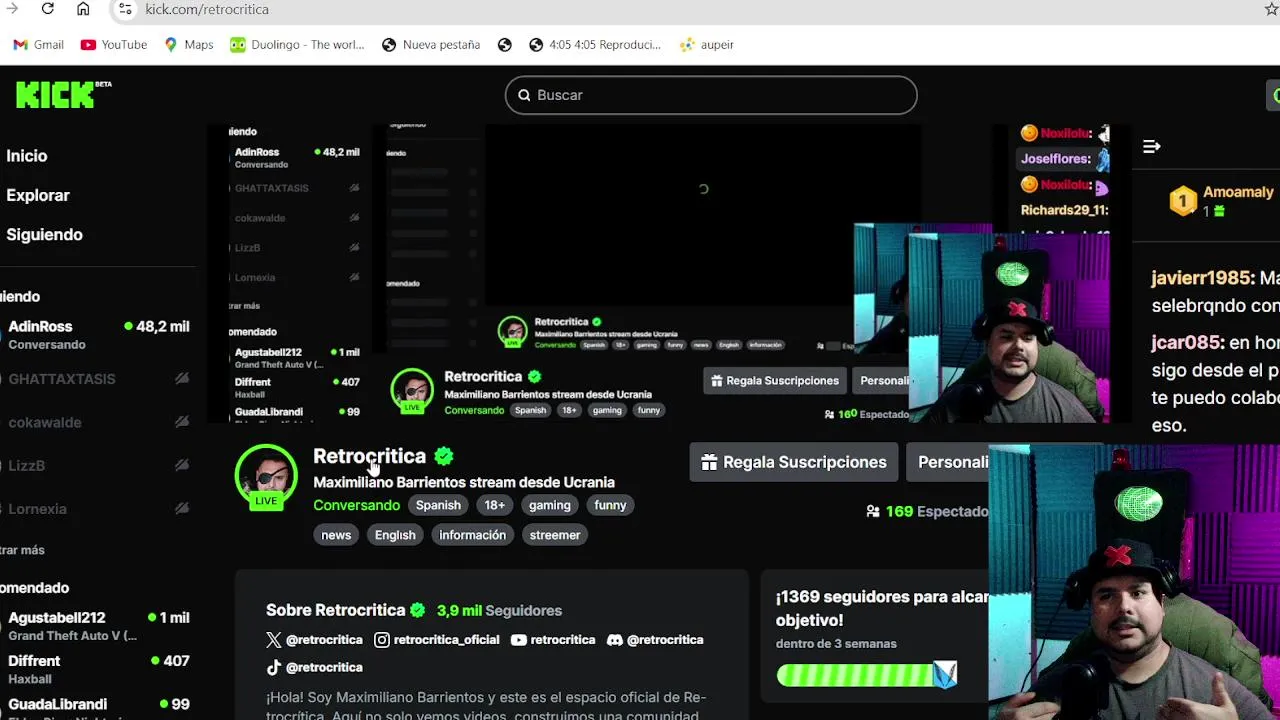Select the English tag
The height and width of the screenshot is (720, 1280).
pos(395,535)
